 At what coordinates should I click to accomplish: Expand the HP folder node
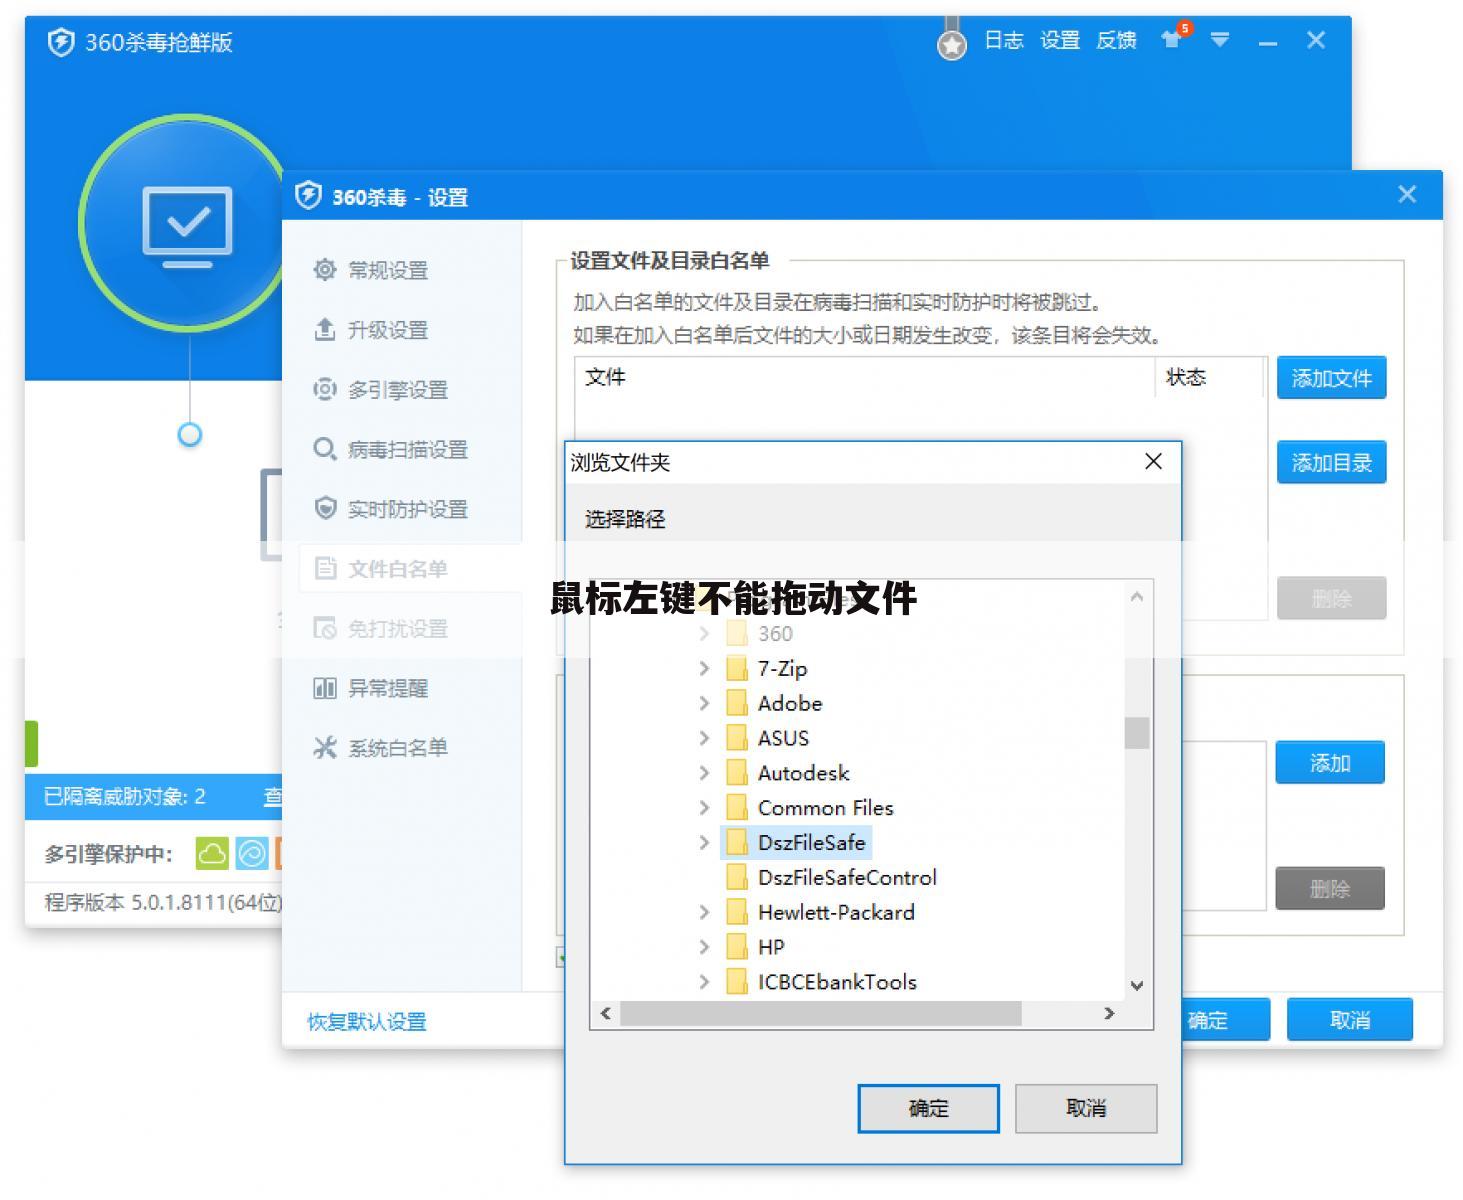tap(704, 947)
